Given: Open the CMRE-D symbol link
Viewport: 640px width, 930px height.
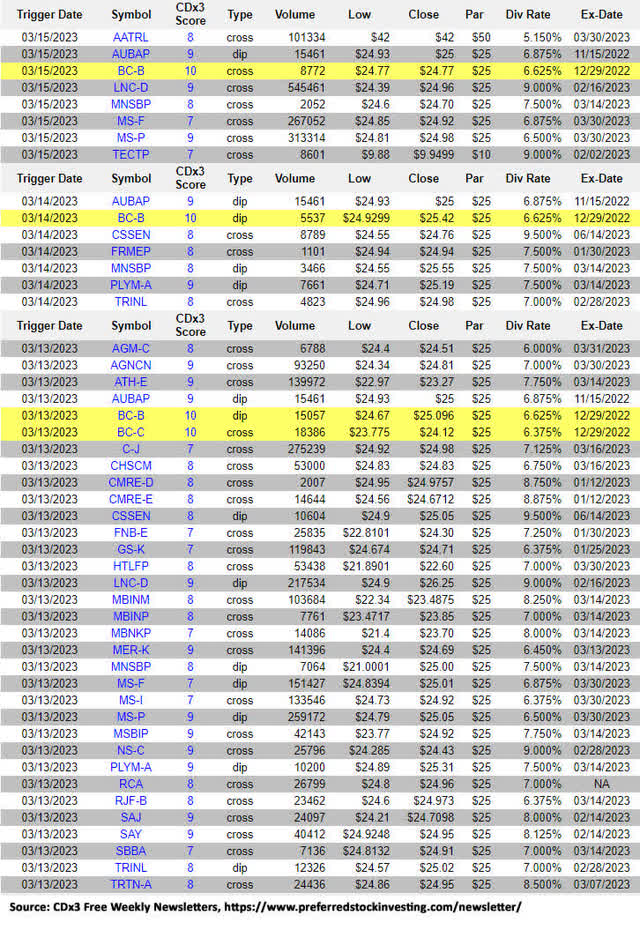Looking at the screenshot, I should coord(130,483).
